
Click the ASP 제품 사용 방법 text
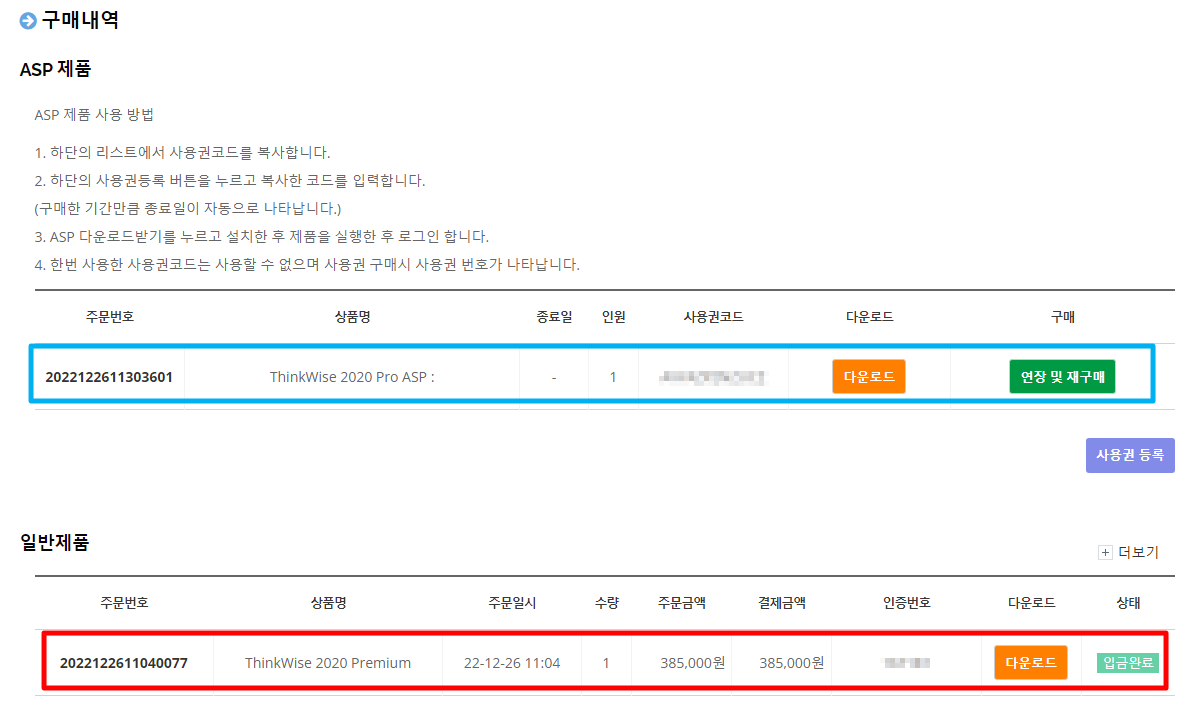click(94, 115)
